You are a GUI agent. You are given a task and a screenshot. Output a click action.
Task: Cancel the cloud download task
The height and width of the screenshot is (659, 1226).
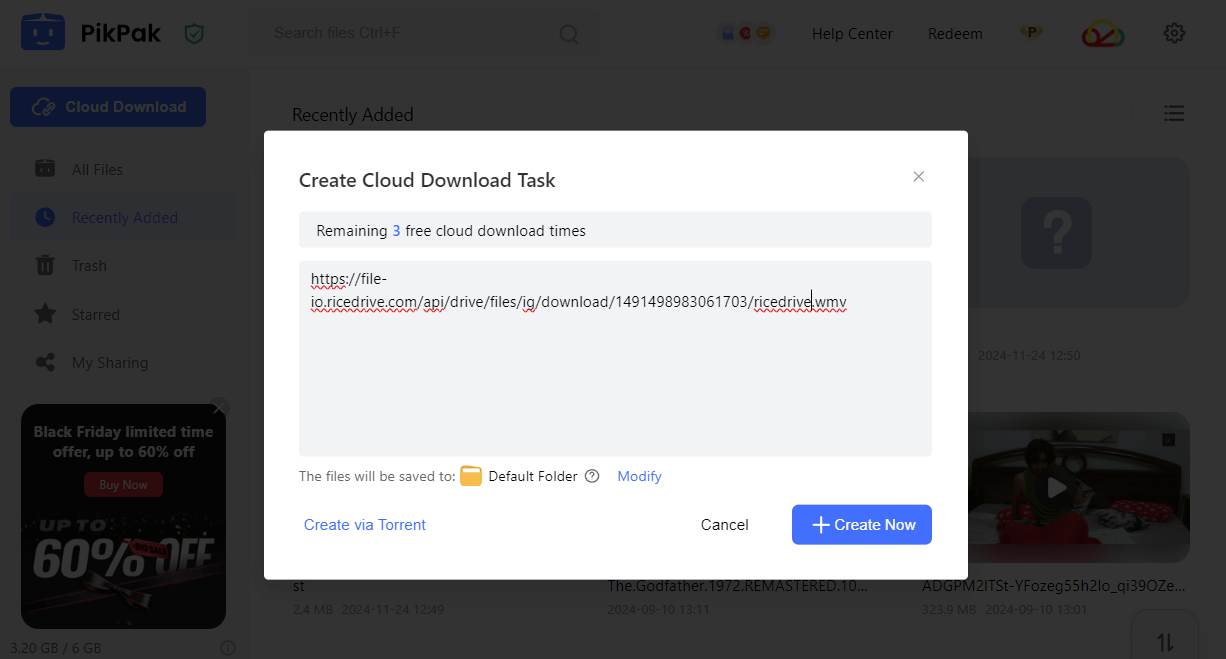(x=724, y=525)
